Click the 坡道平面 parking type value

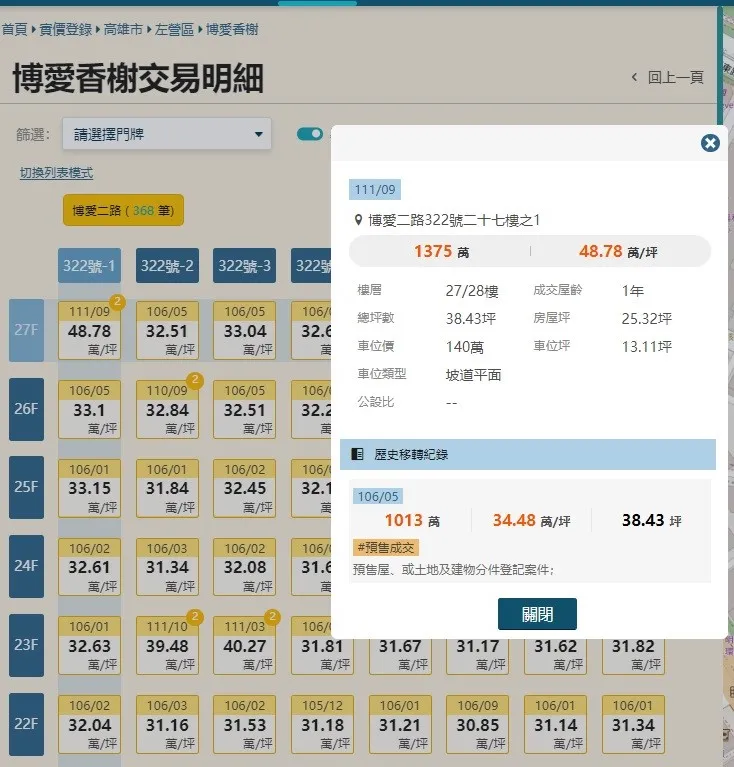[473, 375]
